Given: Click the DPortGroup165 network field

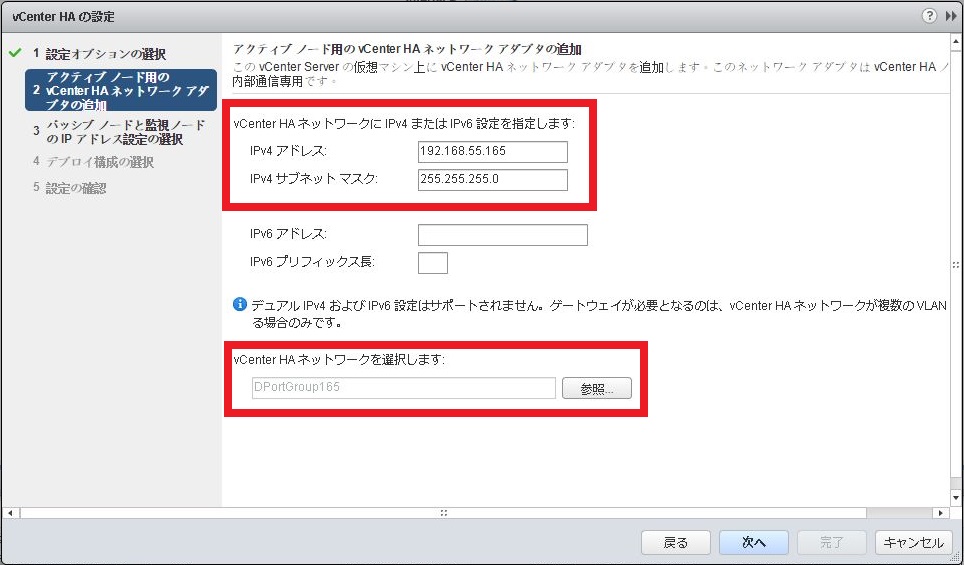Looking at the screenshot, I should point(404,388).
